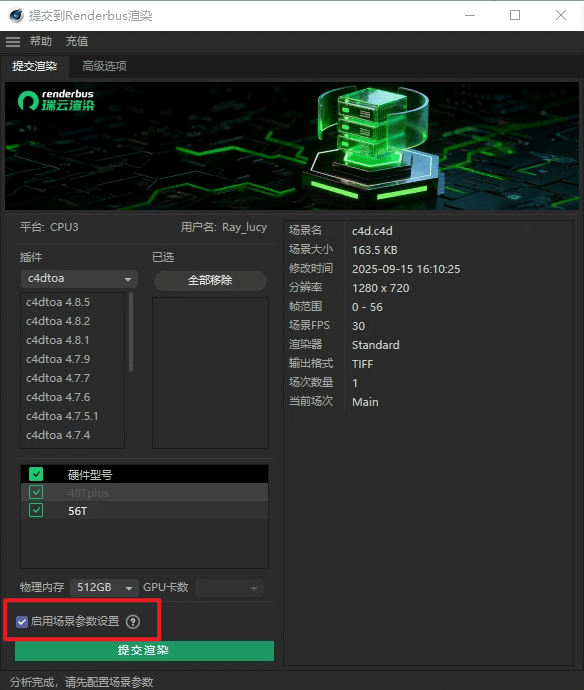Image resolution: width=584 pixels, height=690 pixels.
Task: Select c4dtoa 4.8.5 in plugin list
Action: [x=58, y=302]
